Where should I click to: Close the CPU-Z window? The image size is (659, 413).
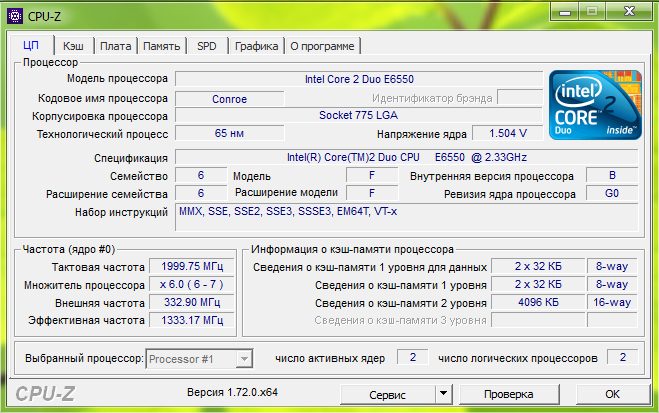(629, 11)
